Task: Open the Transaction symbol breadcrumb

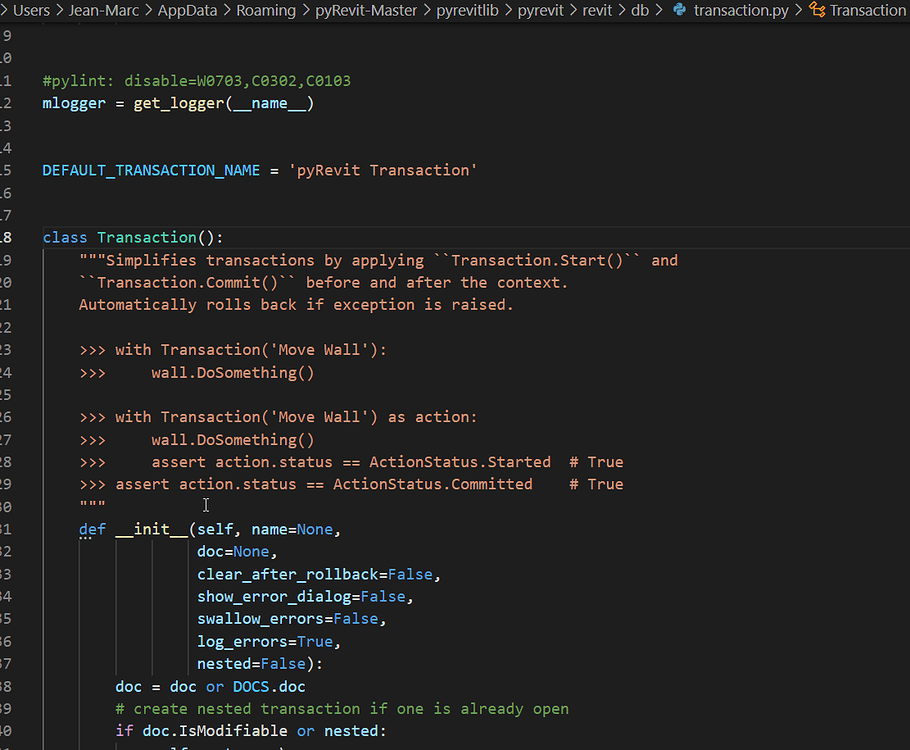Action: pos(866,11)
